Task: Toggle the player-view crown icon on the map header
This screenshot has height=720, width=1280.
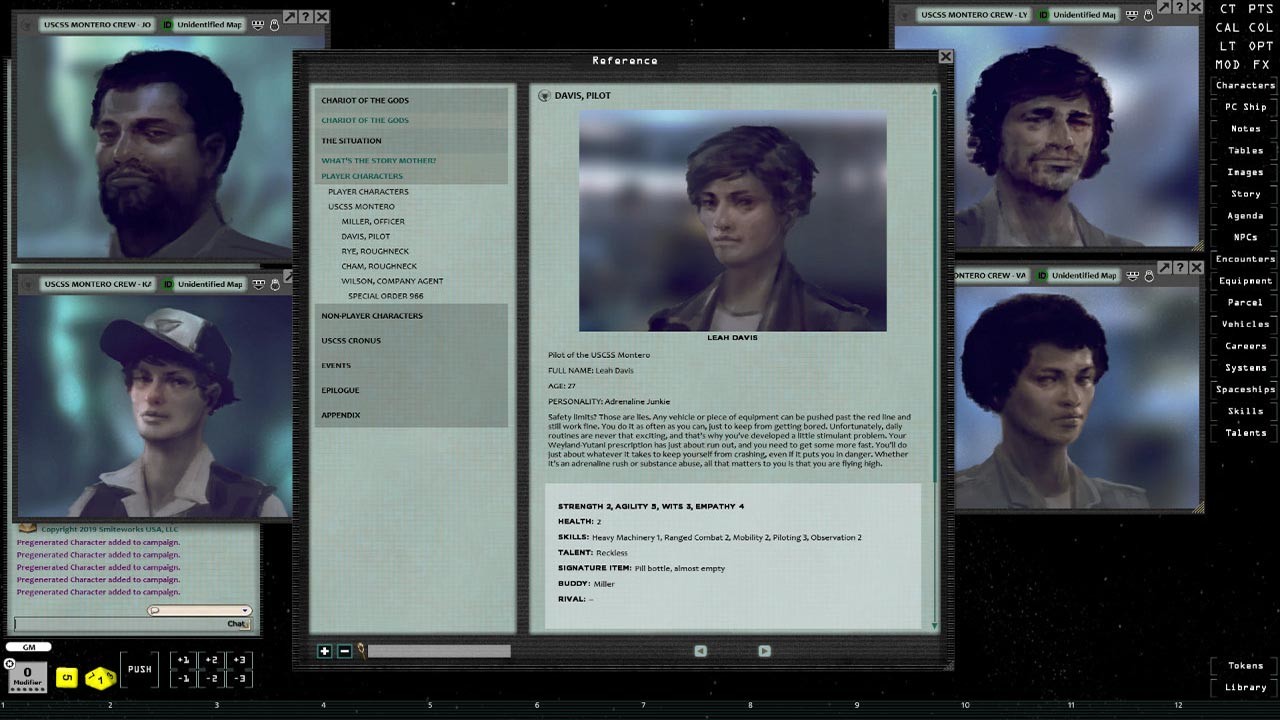Action: click(x=258, y=25)
